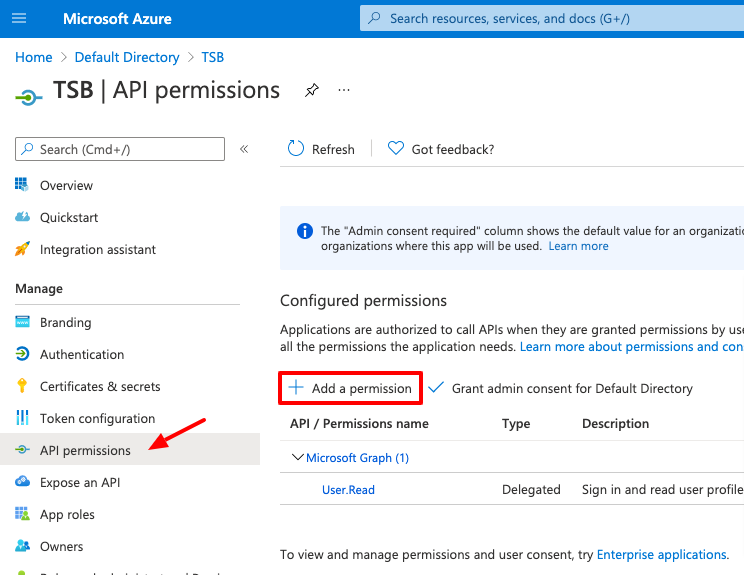Click the App roles icon
This screenshot has width=744, height=575.
[22, 514]
